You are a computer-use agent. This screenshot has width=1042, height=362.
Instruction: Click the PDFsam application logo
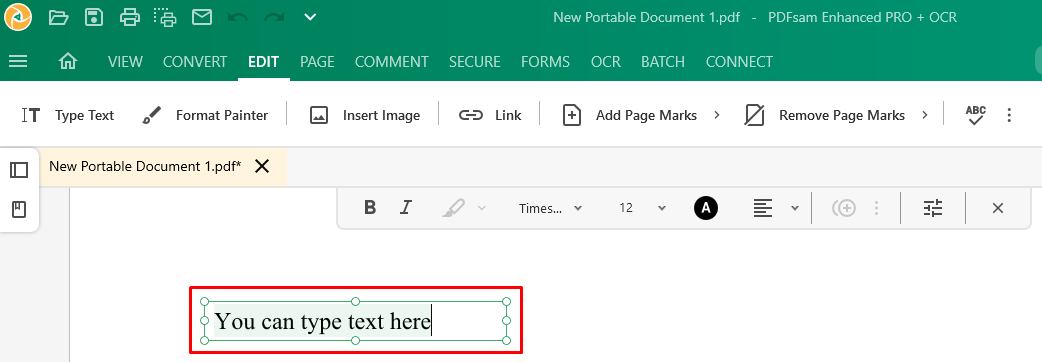click(x=17, y=17)
